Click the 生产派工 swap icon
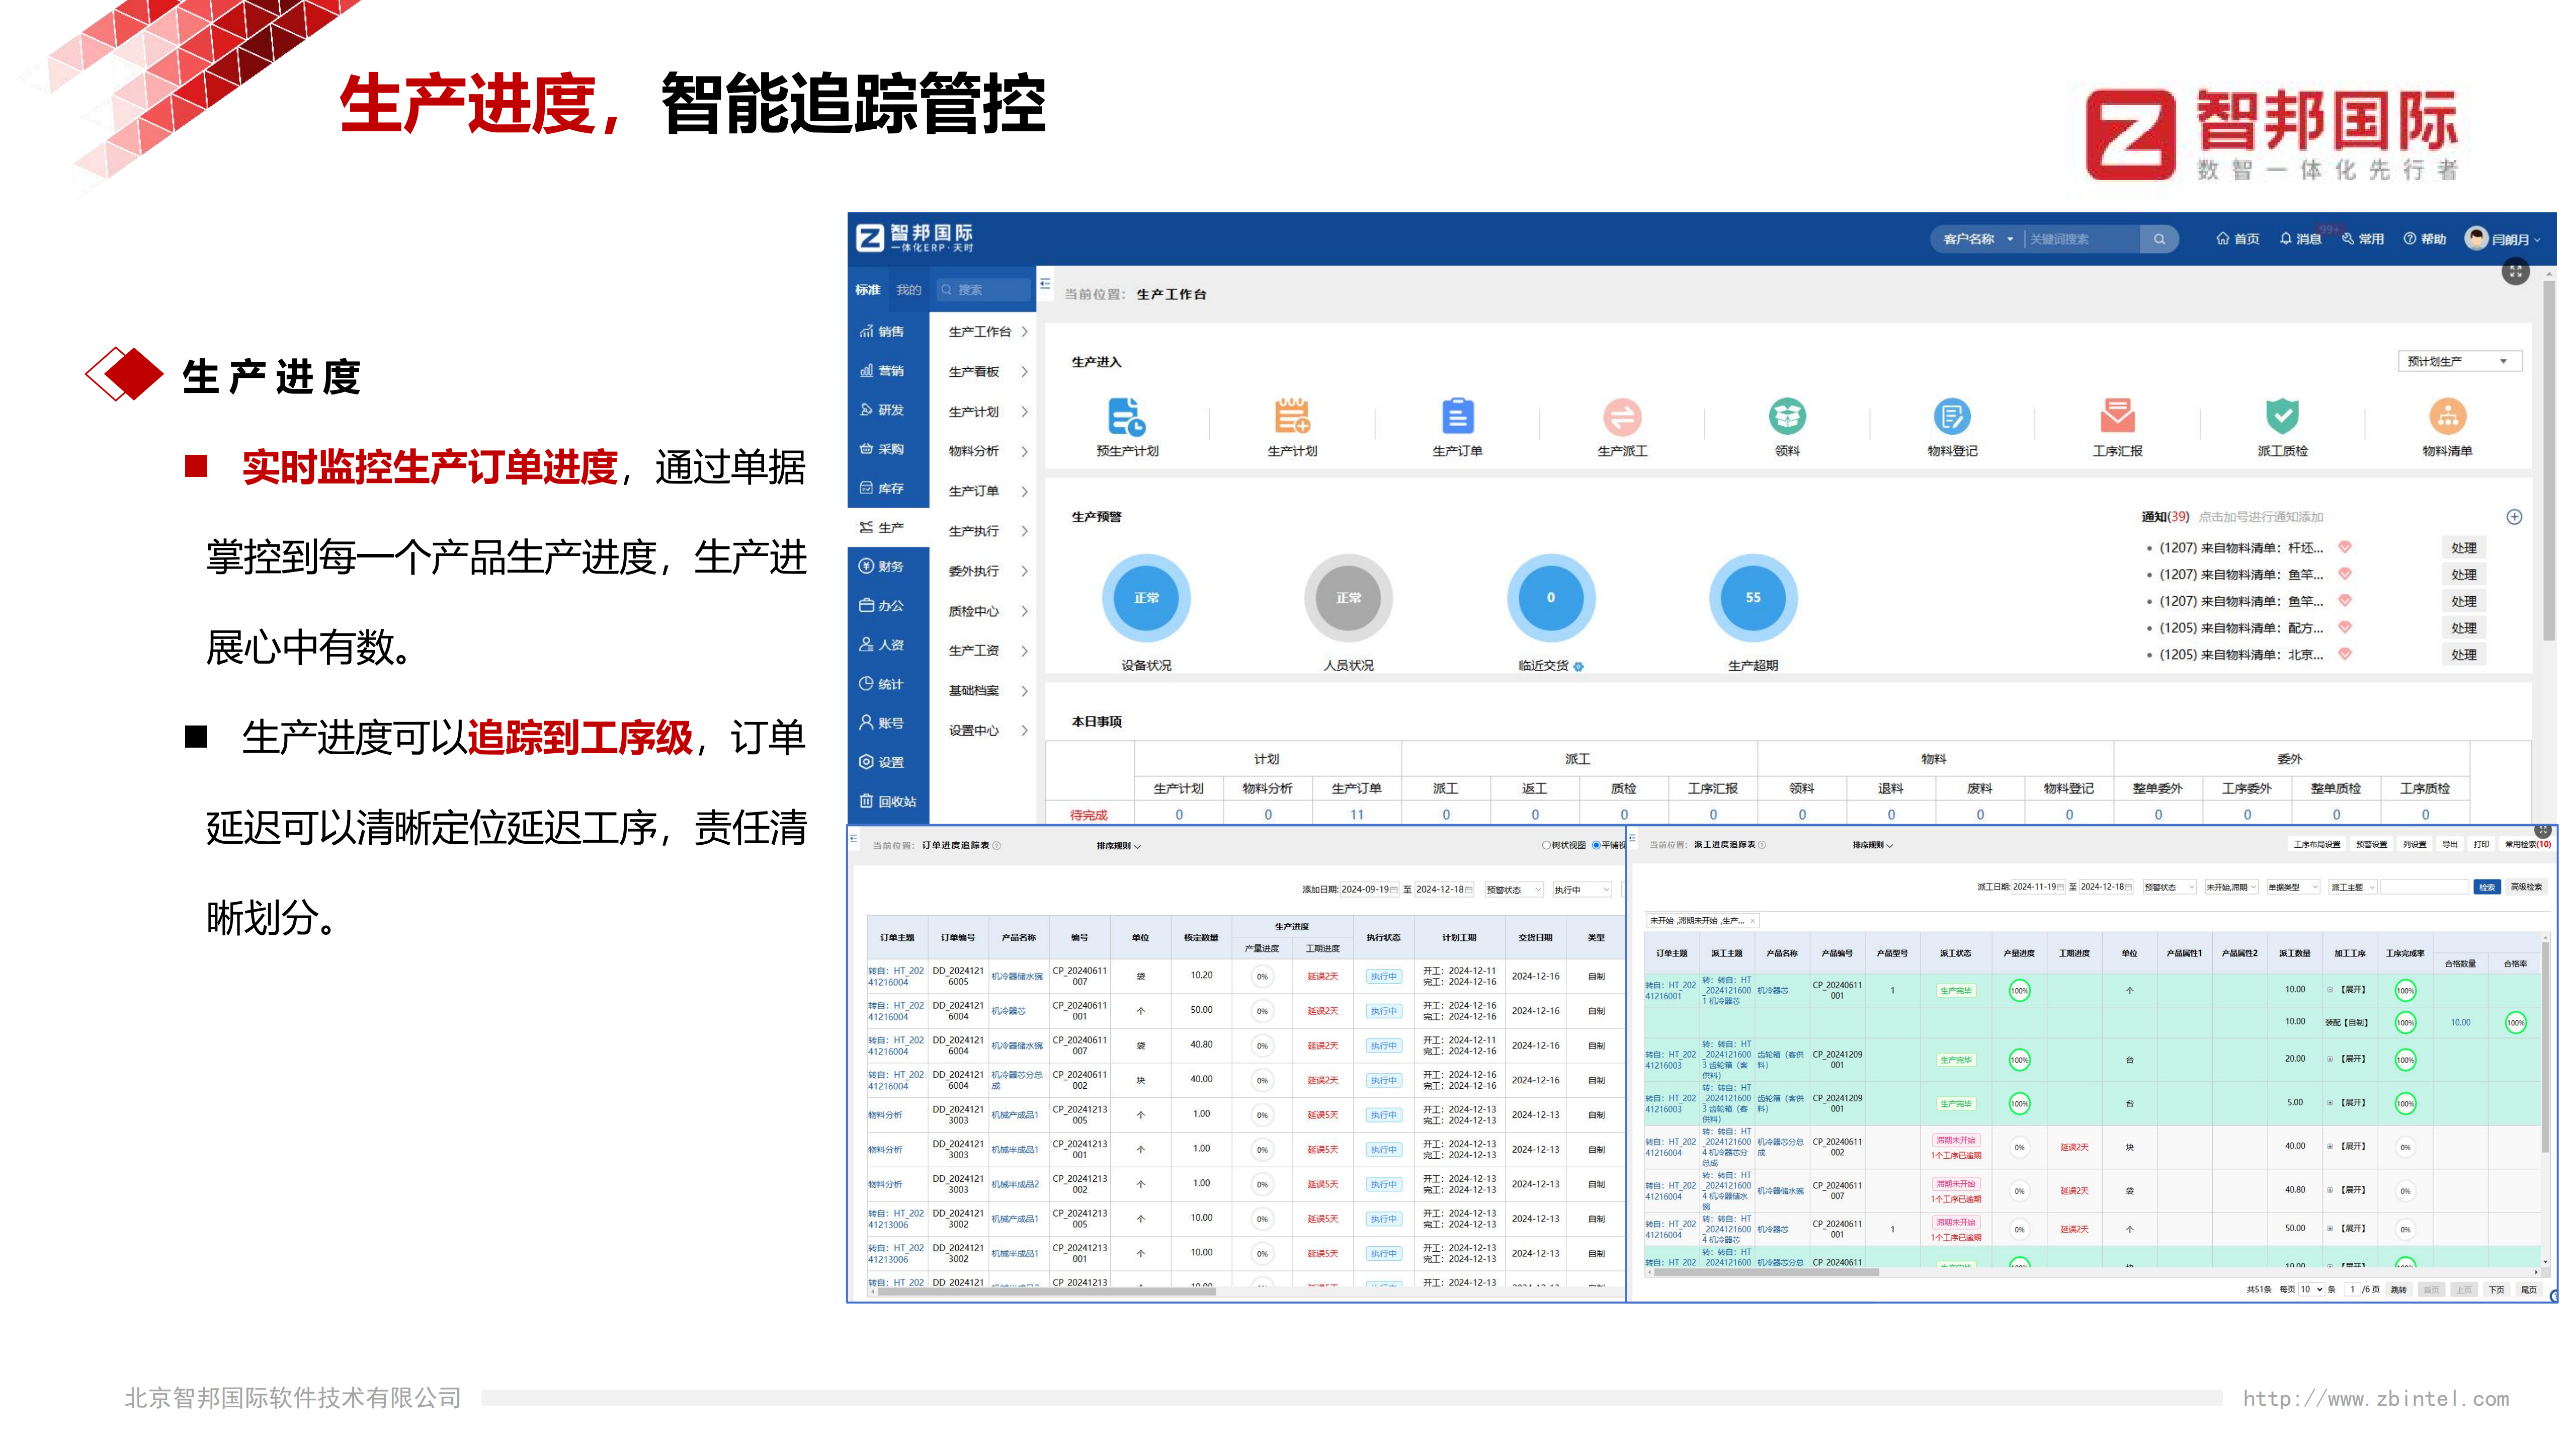Image resolution: width=2576 pixels, height=1449 pixels. click(x=1621, y=416)
